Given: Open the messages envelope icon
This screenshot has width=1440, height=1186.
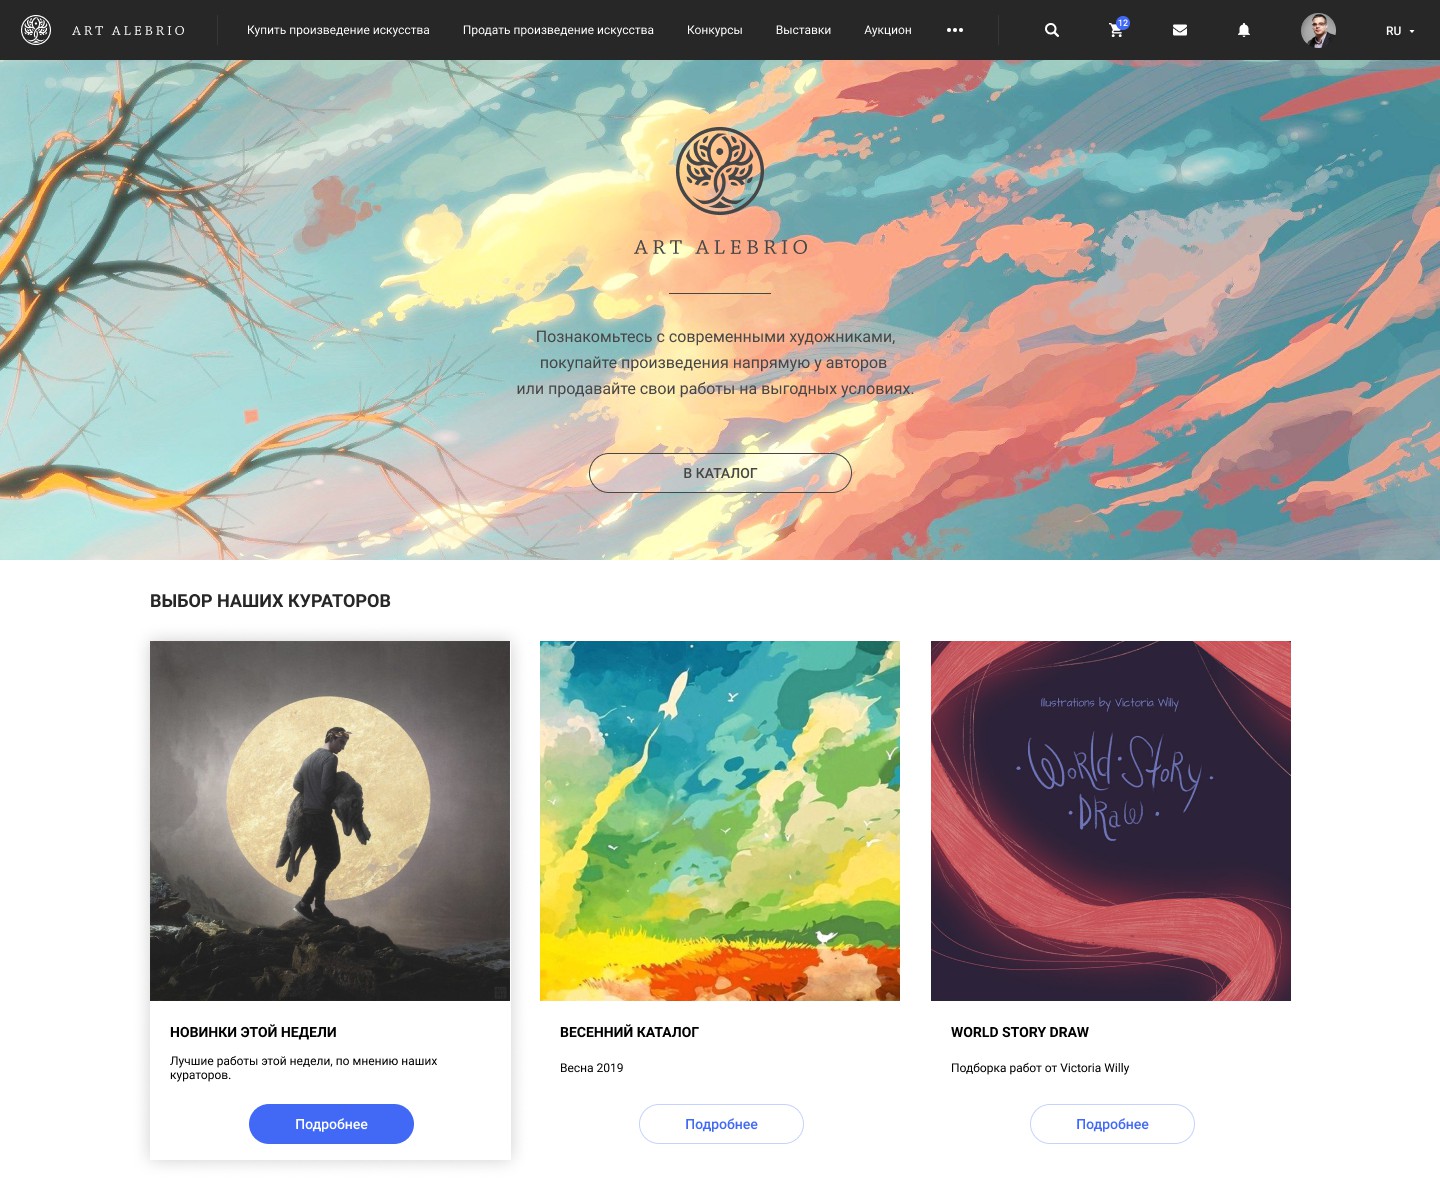Looking at the screenshot, I should (1180, 30).
